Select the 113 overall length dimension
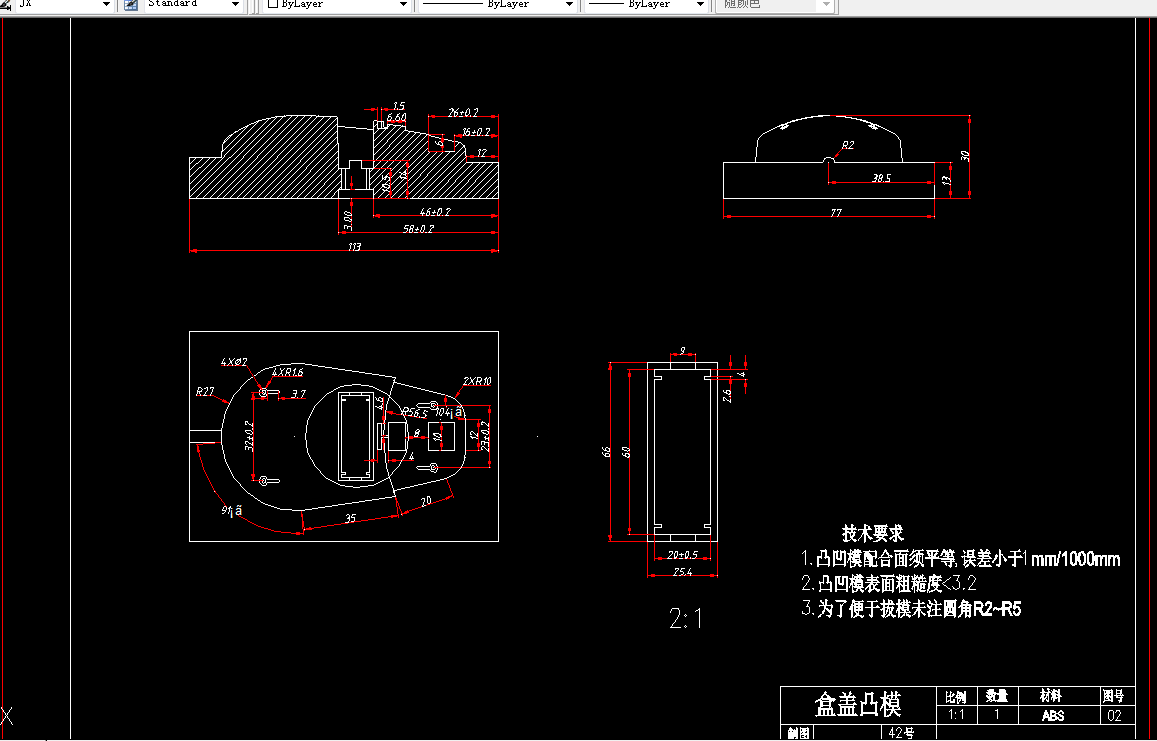 pyautogui.click(x=354, y=247)
